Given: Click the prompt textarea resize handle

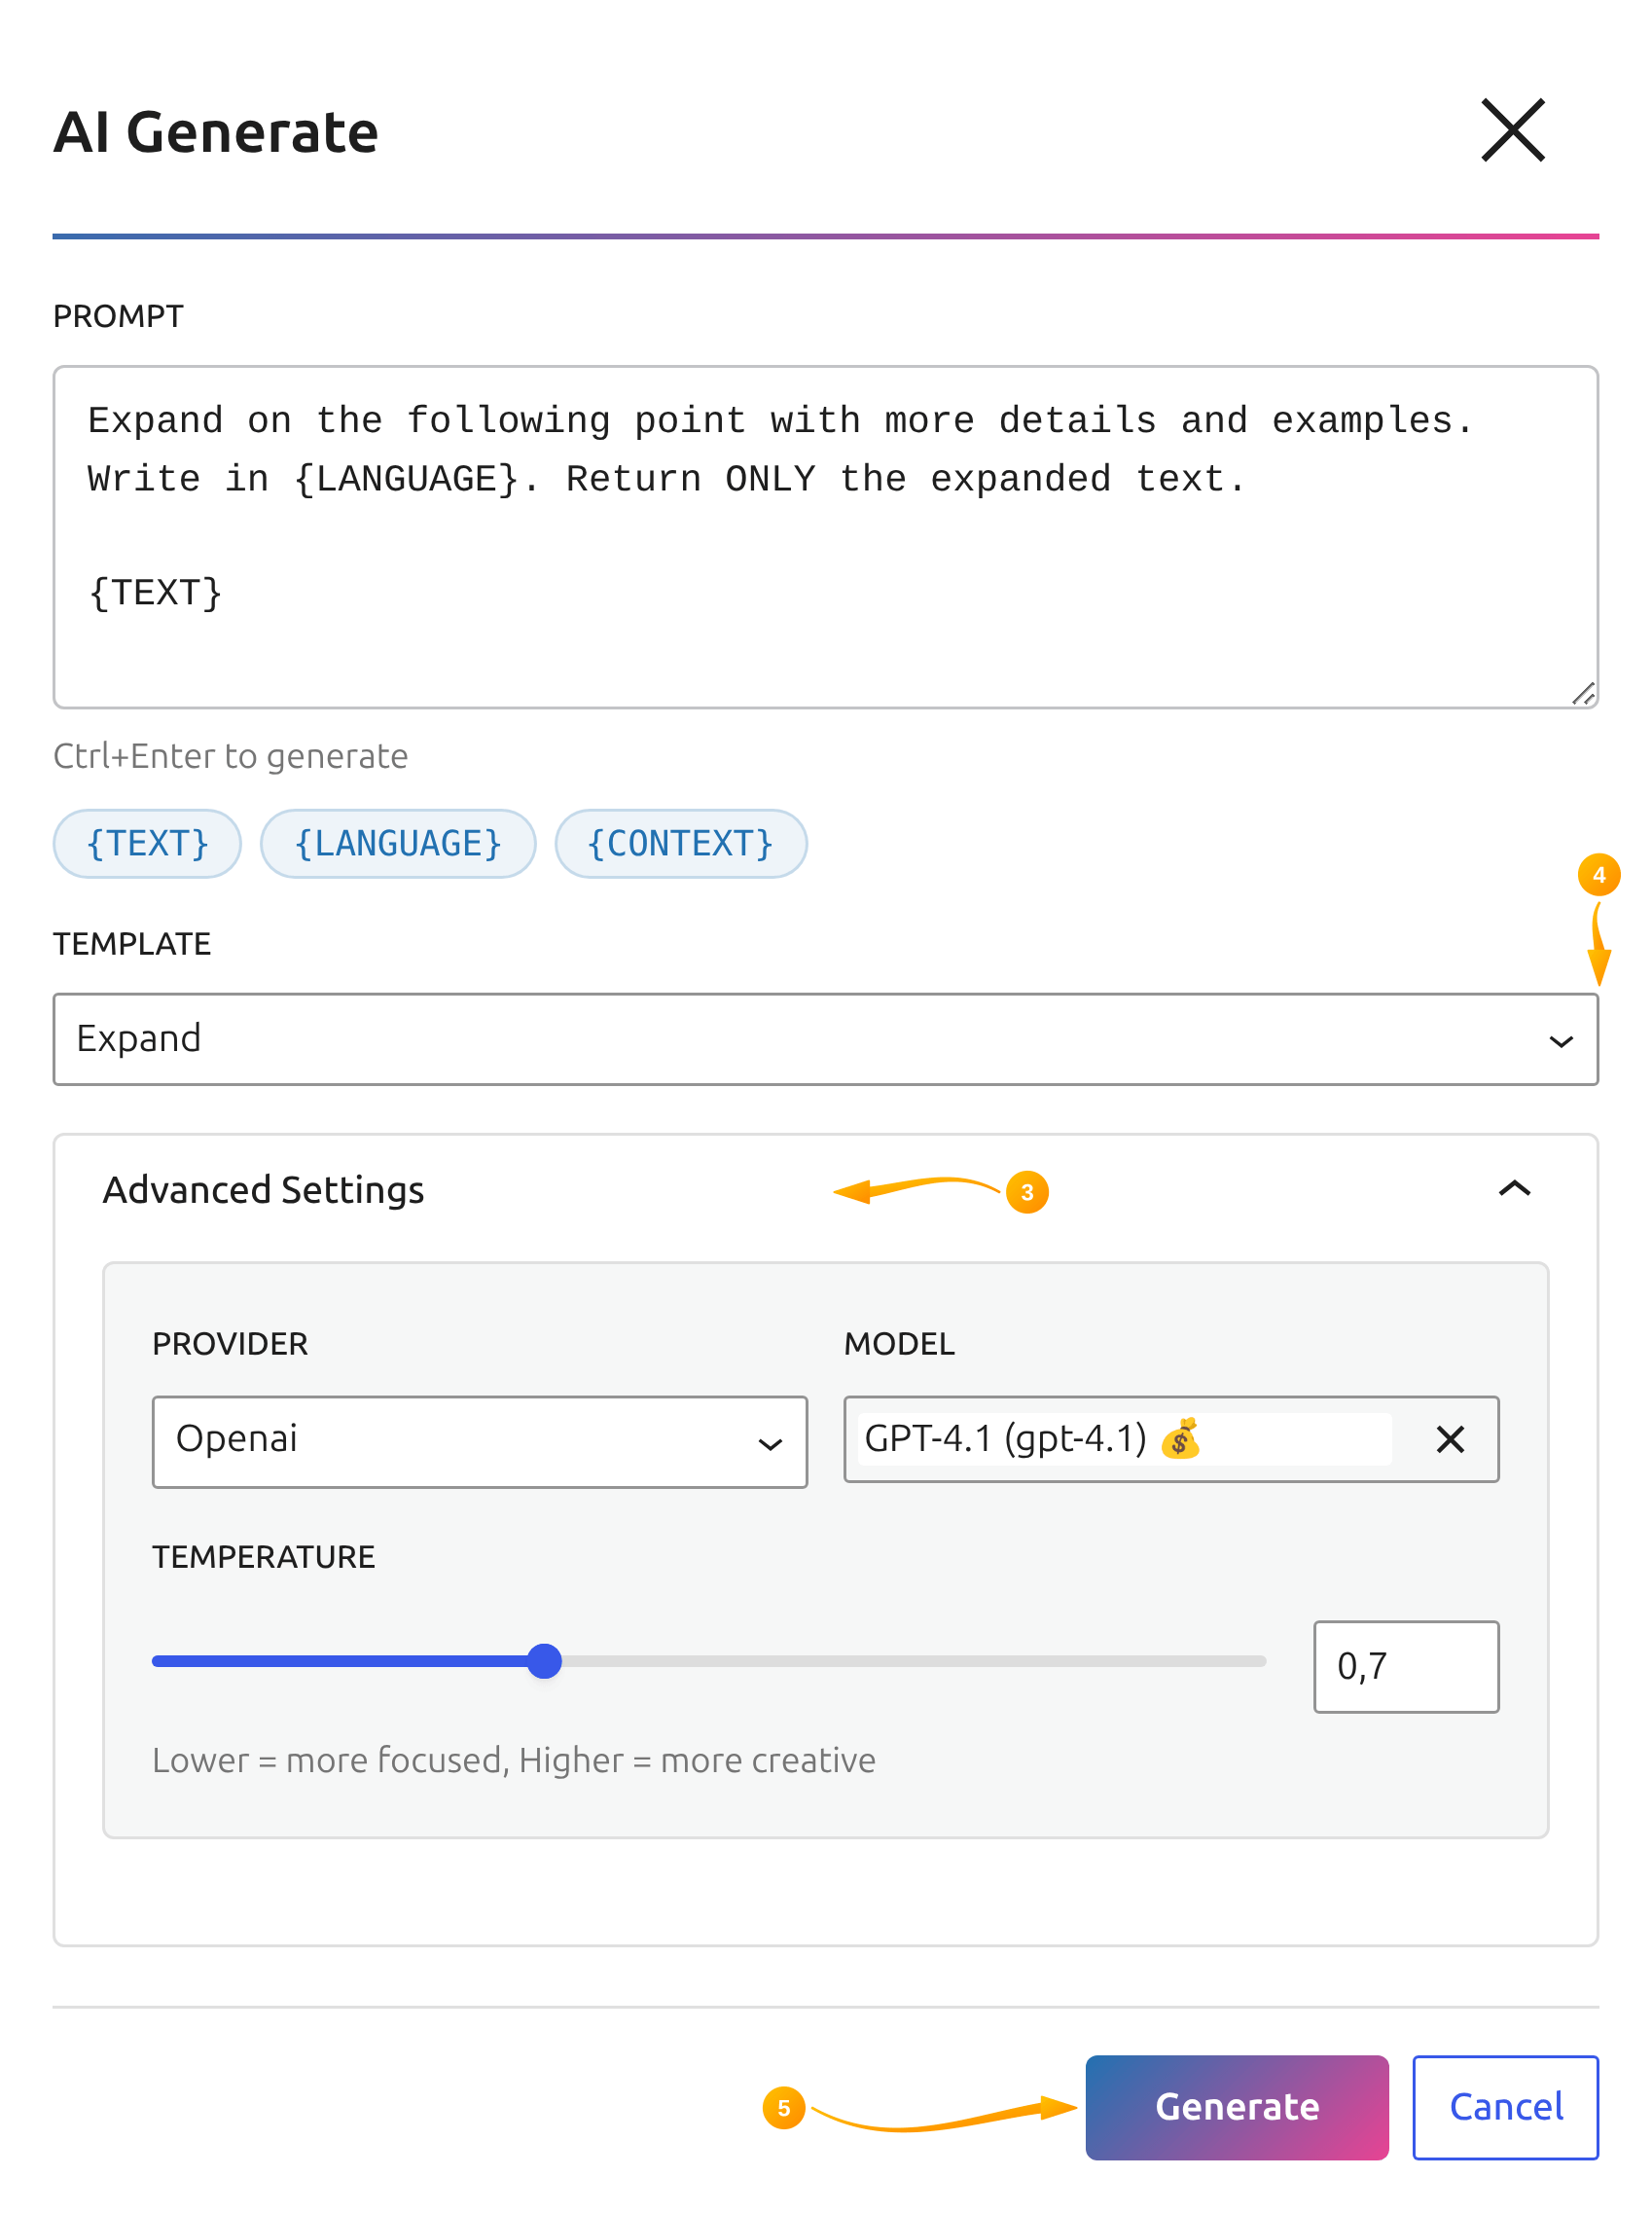Looking at the screenshot, I should point(1582,693).
